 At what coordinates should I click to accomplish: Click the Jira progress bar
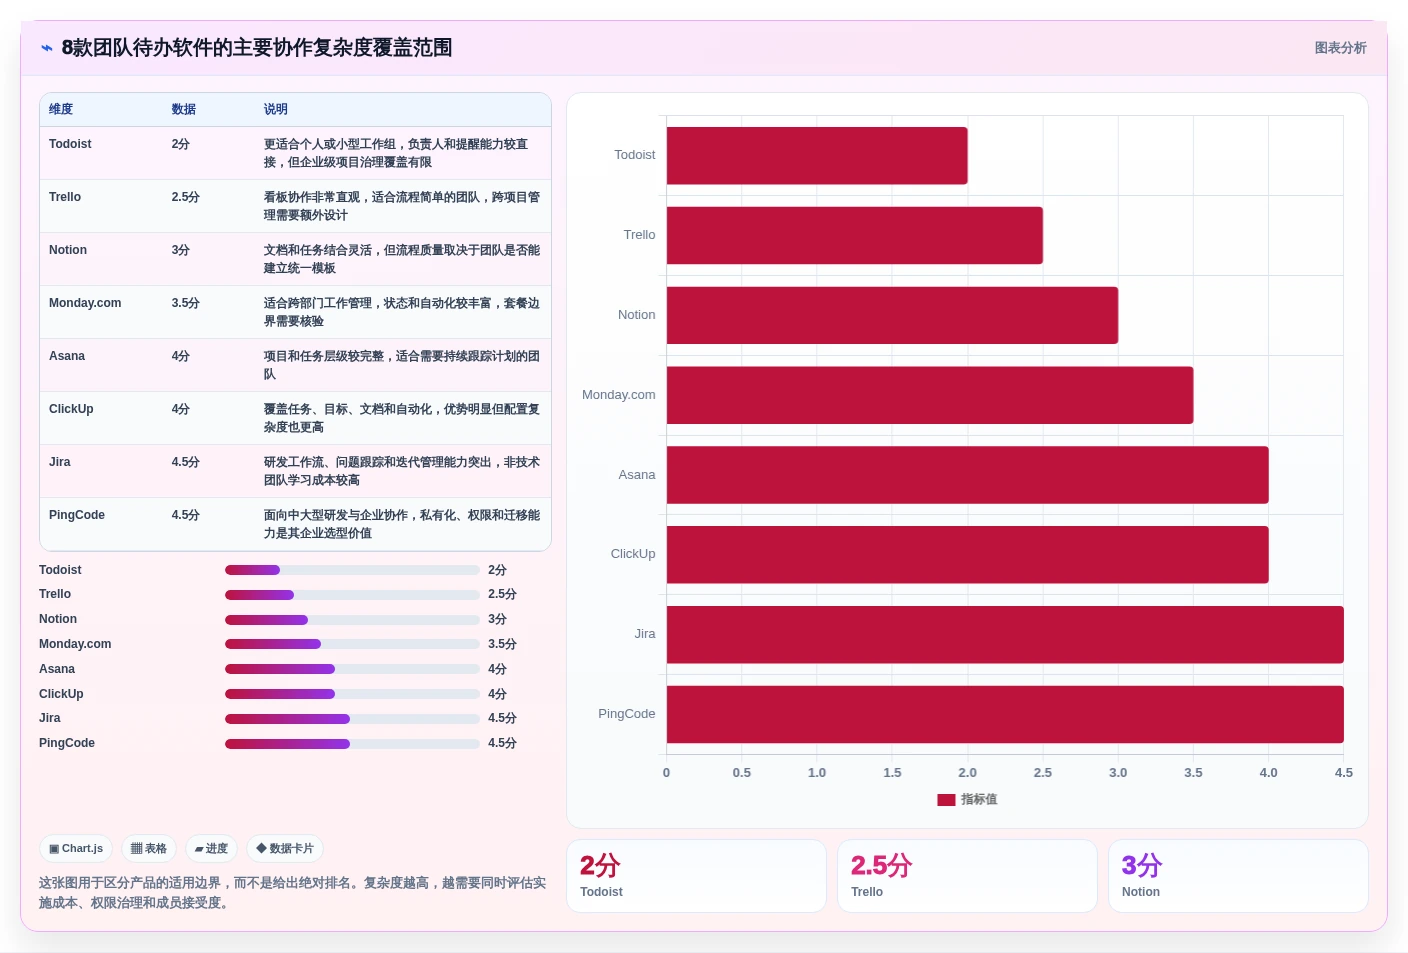tap(352, 719)
